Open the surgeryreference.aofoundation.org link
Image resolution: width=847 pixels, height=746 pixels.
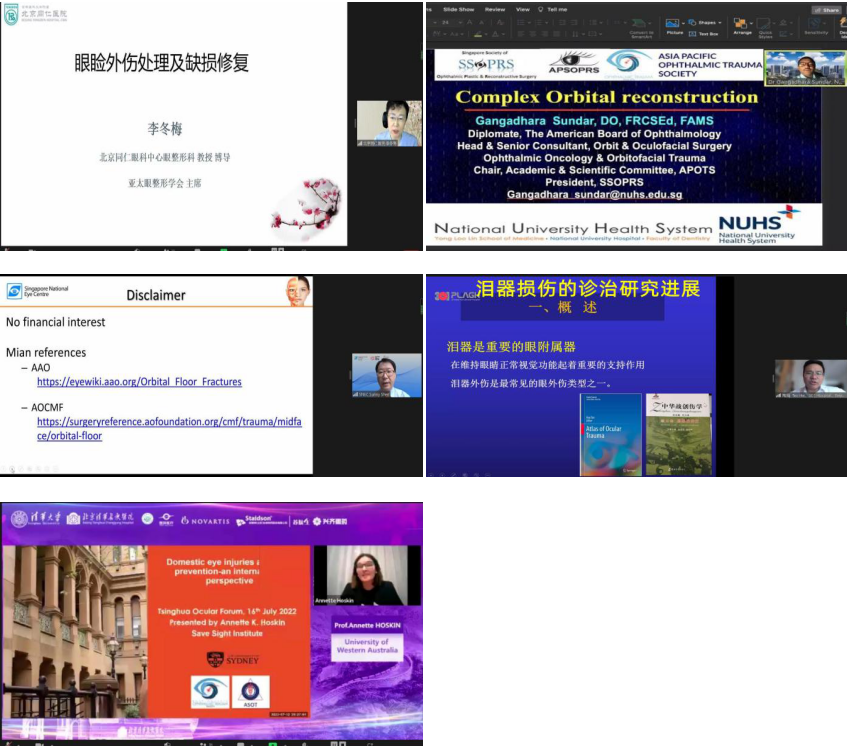168,429
